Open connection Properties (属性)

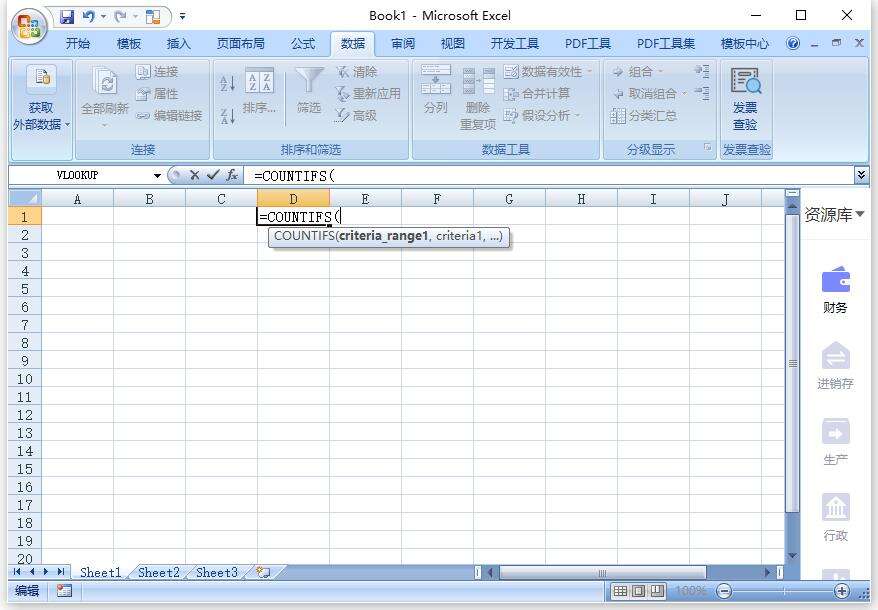[157, 94]
